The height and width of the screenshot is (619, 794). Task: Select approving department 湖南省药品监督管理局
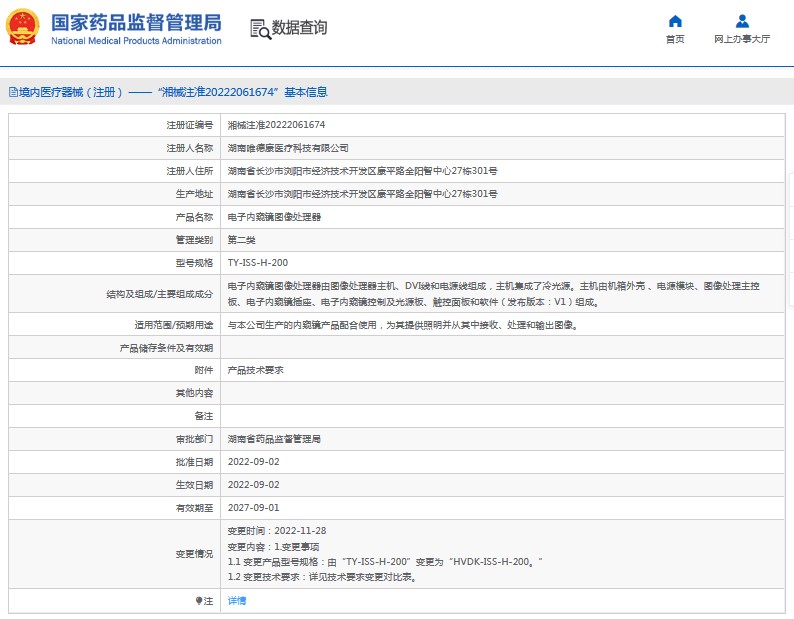click(274, 439)
